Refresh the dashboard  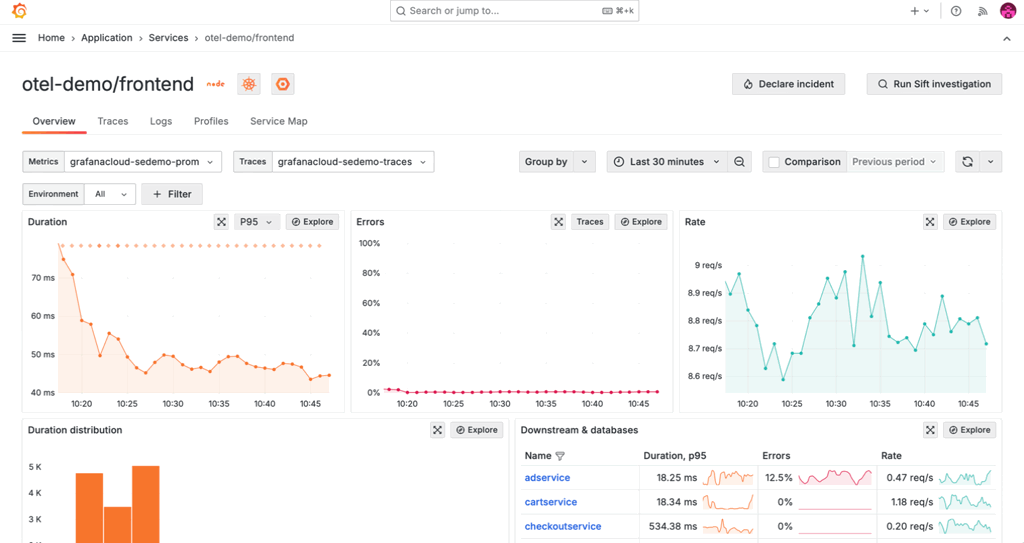[967, 162]
